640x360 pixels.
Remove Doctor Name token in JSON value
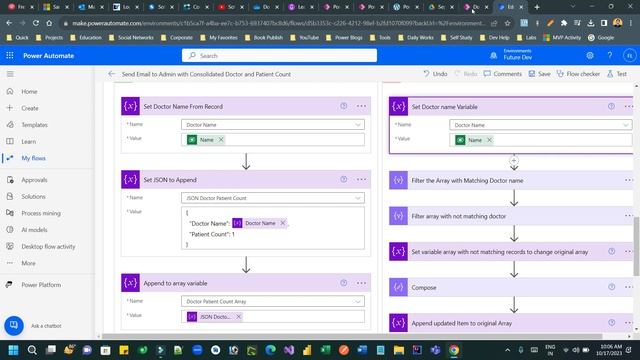pyautogui.click(x=282, y=223)
